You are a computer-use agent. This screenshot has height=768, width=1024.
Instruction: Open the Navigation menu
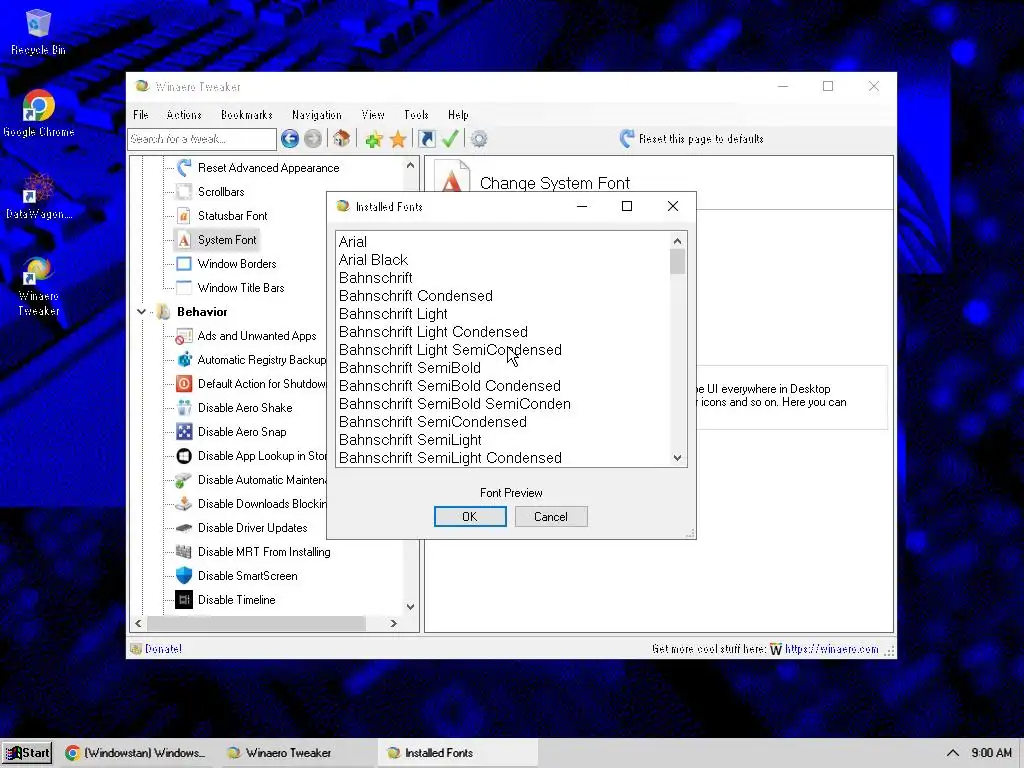pos(317,115)
